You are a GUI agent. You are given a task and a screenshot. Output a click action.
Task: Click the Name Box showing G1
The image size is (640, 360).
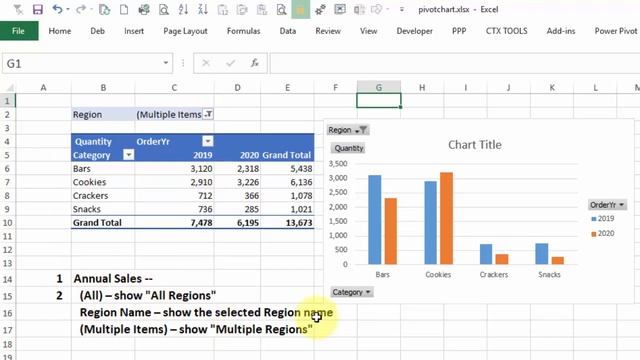[x=82, y=64]
